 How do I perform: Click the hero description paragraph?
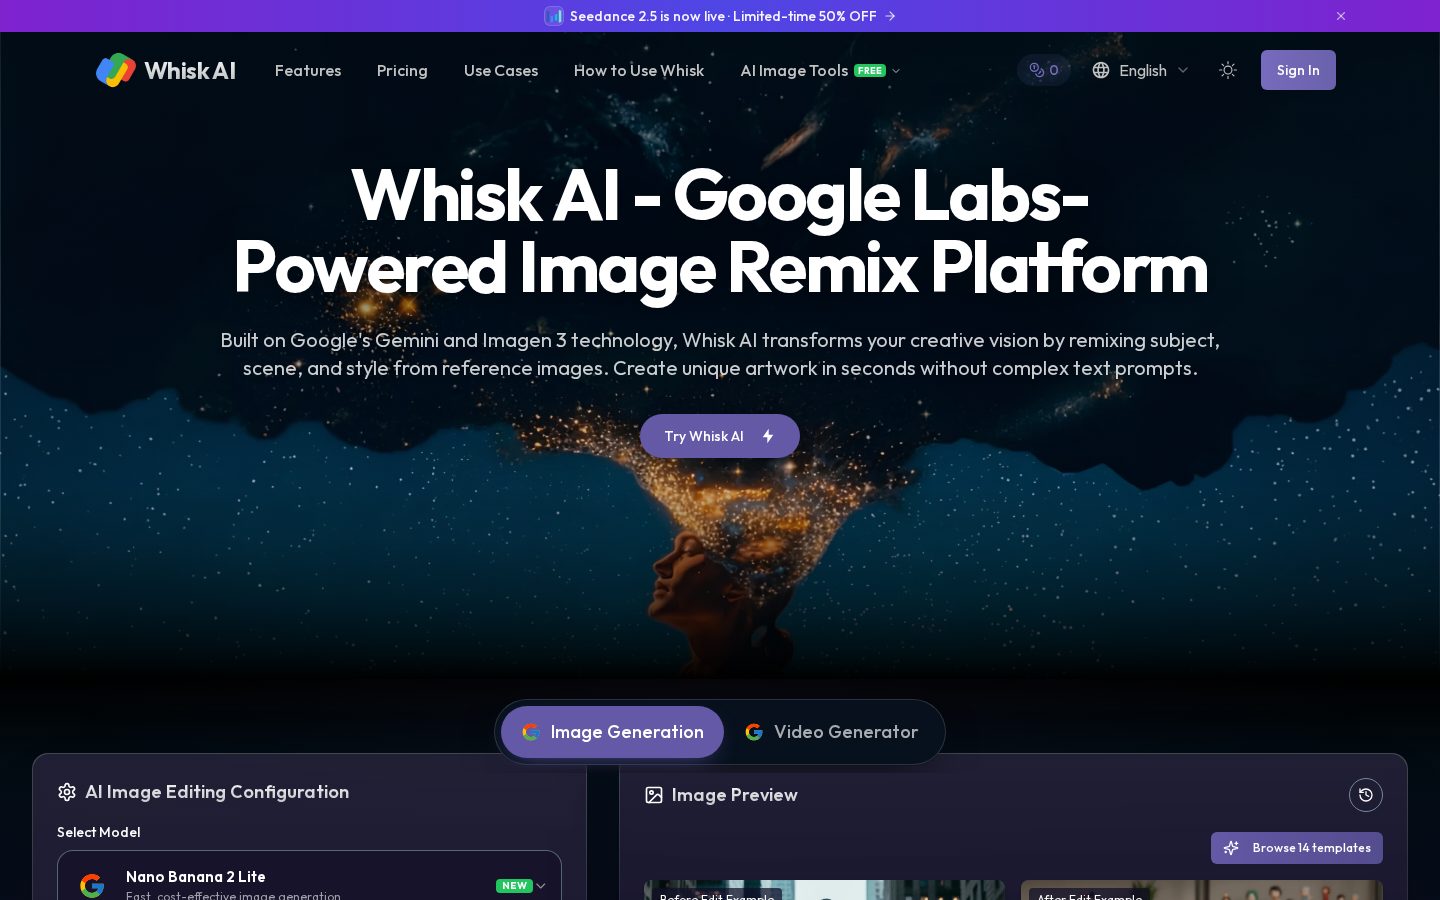(x=720, y=354)
